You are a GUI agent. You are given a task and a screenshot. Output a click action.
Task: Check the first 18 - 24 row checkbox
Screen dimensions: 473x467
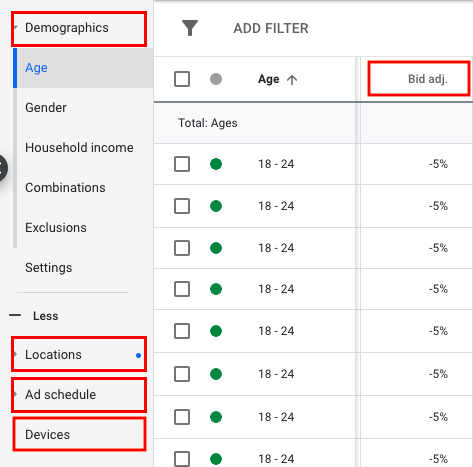pos(182,164)
